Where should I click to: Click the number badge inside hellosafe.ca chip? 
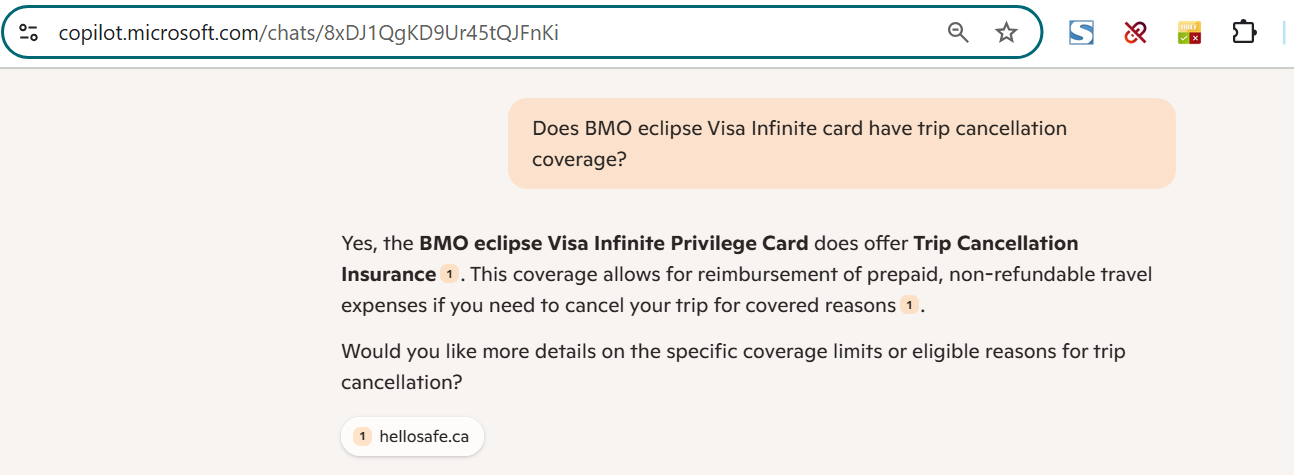coord(362,436)
